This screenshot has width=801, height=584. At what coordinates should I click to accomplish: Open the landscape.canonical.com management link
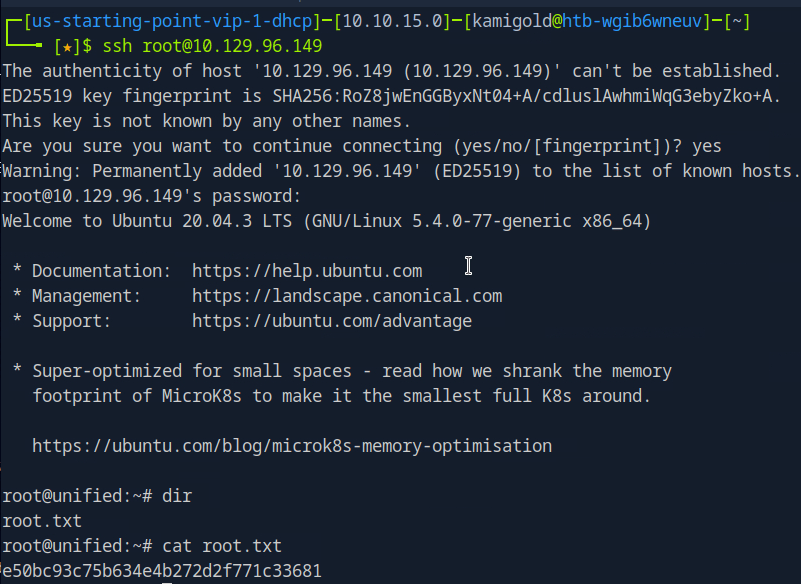click(x=347, y=296)
